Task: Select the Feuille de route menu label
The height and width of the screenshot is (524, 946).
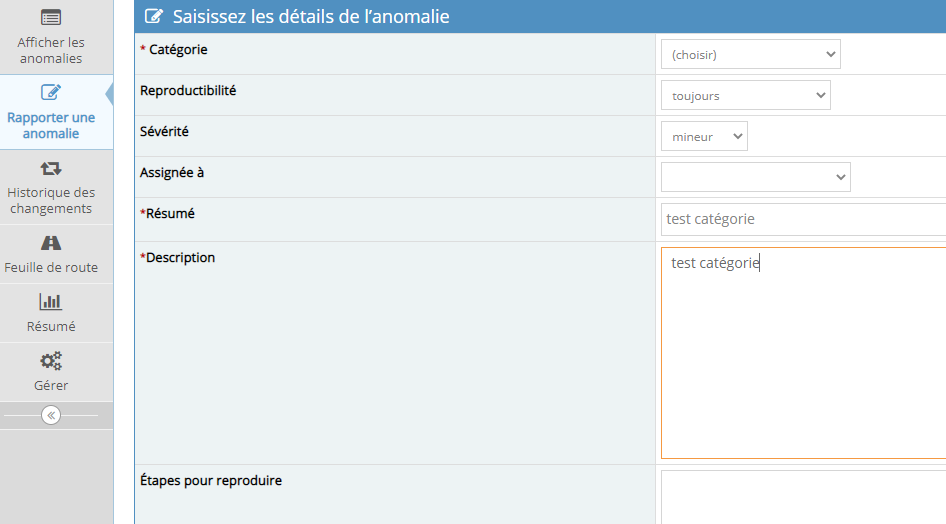Action: 51,267
